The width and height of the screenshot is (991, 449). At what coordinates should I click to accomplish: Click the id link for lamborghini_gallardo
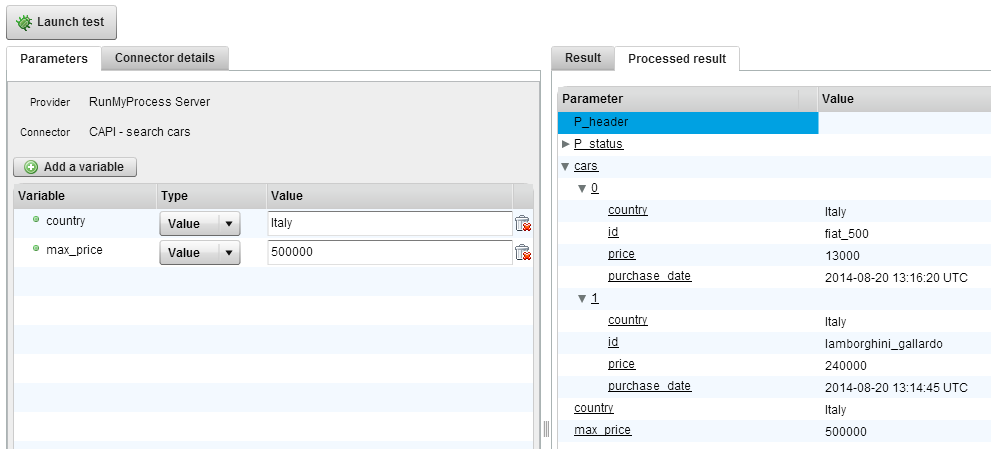click(x=613, y=342)
